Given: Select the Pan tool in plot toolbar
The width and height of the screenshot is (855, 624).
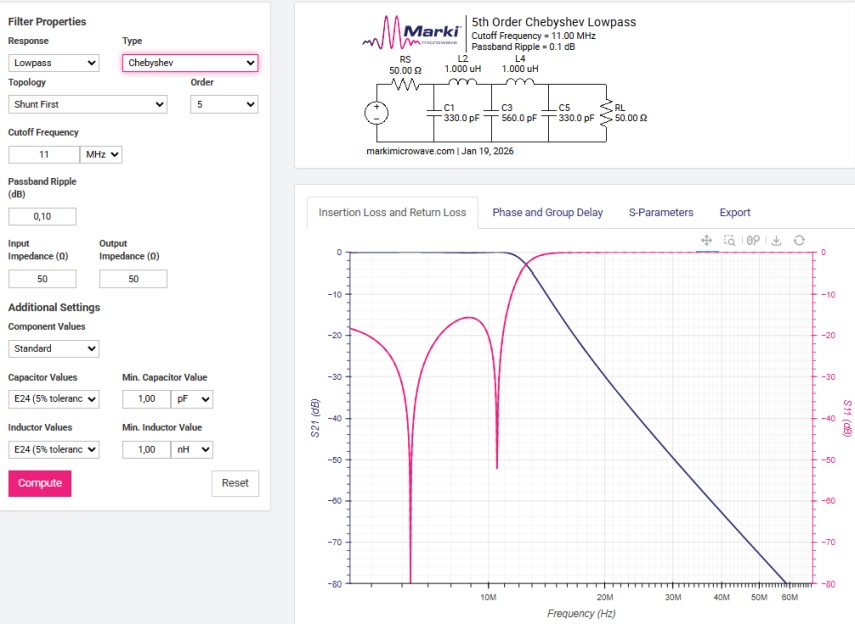Looking at the screenshot, I should pos(706,240).
